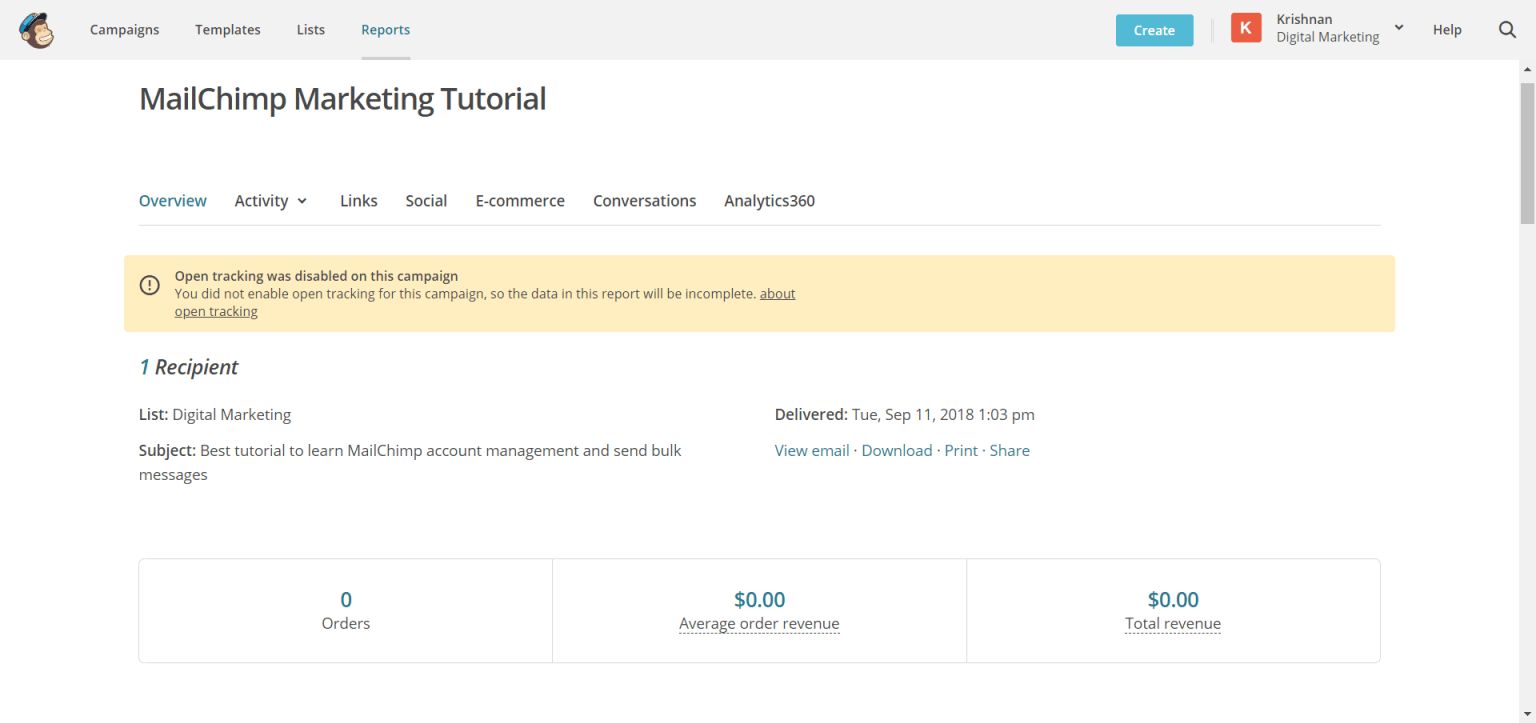Click the Download report link
Screen dimensions: 1536x723
coord(896,451)
